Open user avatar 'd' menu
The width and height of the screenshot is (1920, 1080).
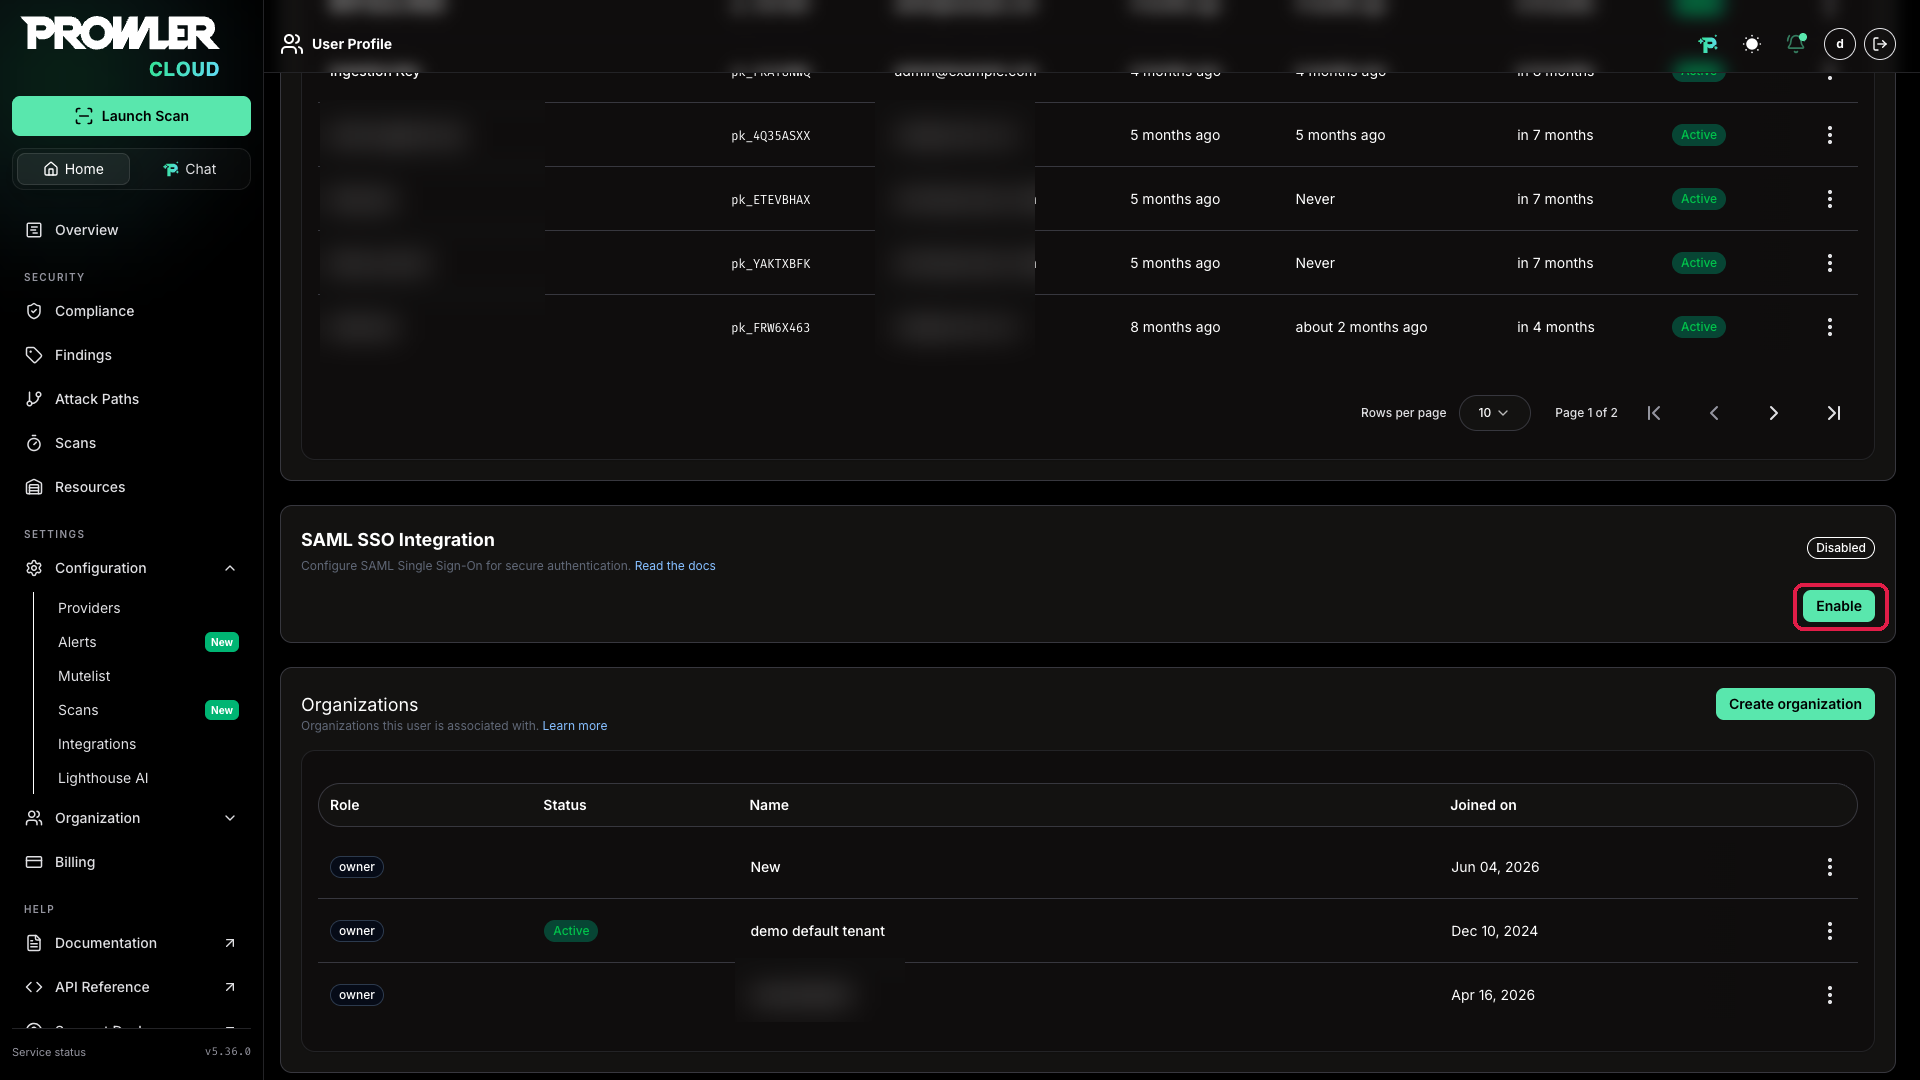[x=1840, y=44]
